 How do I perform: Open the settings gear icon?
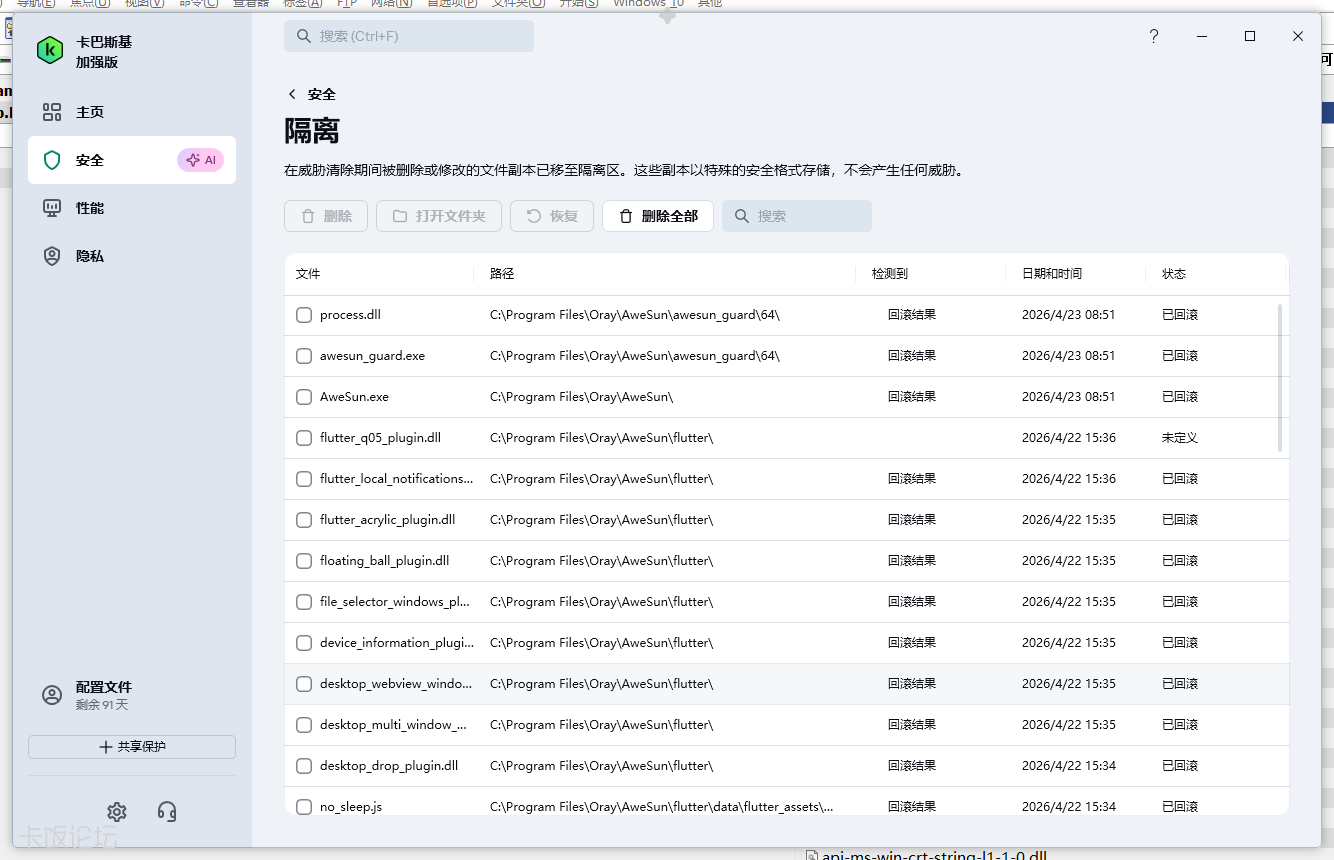(117, 811)
